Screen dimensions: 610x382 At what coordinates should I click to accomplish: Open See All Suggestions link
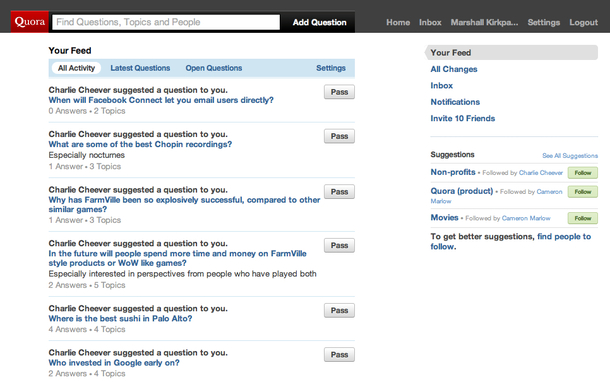click(x=570, y=156)
